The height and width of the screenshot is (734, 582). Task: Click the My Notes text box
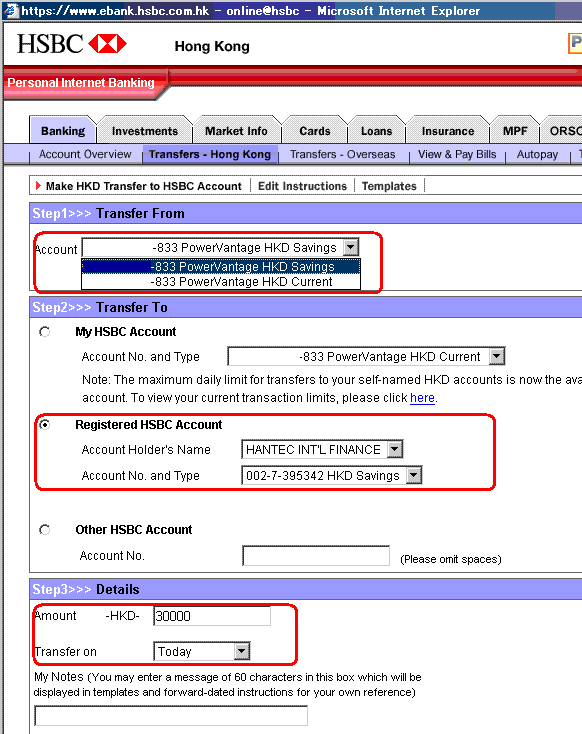click(x=171, y=716)
